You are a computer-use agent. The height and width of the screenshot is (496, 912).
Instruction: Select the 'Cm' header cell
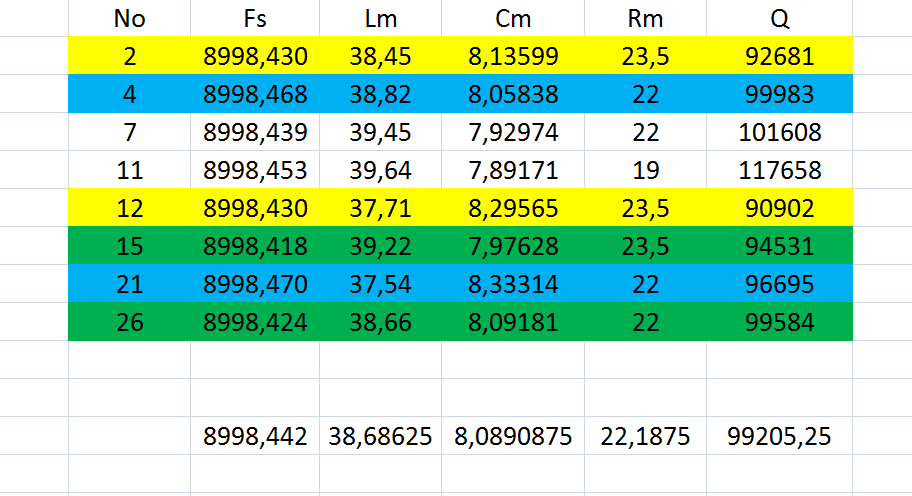(x=513, y=18)
